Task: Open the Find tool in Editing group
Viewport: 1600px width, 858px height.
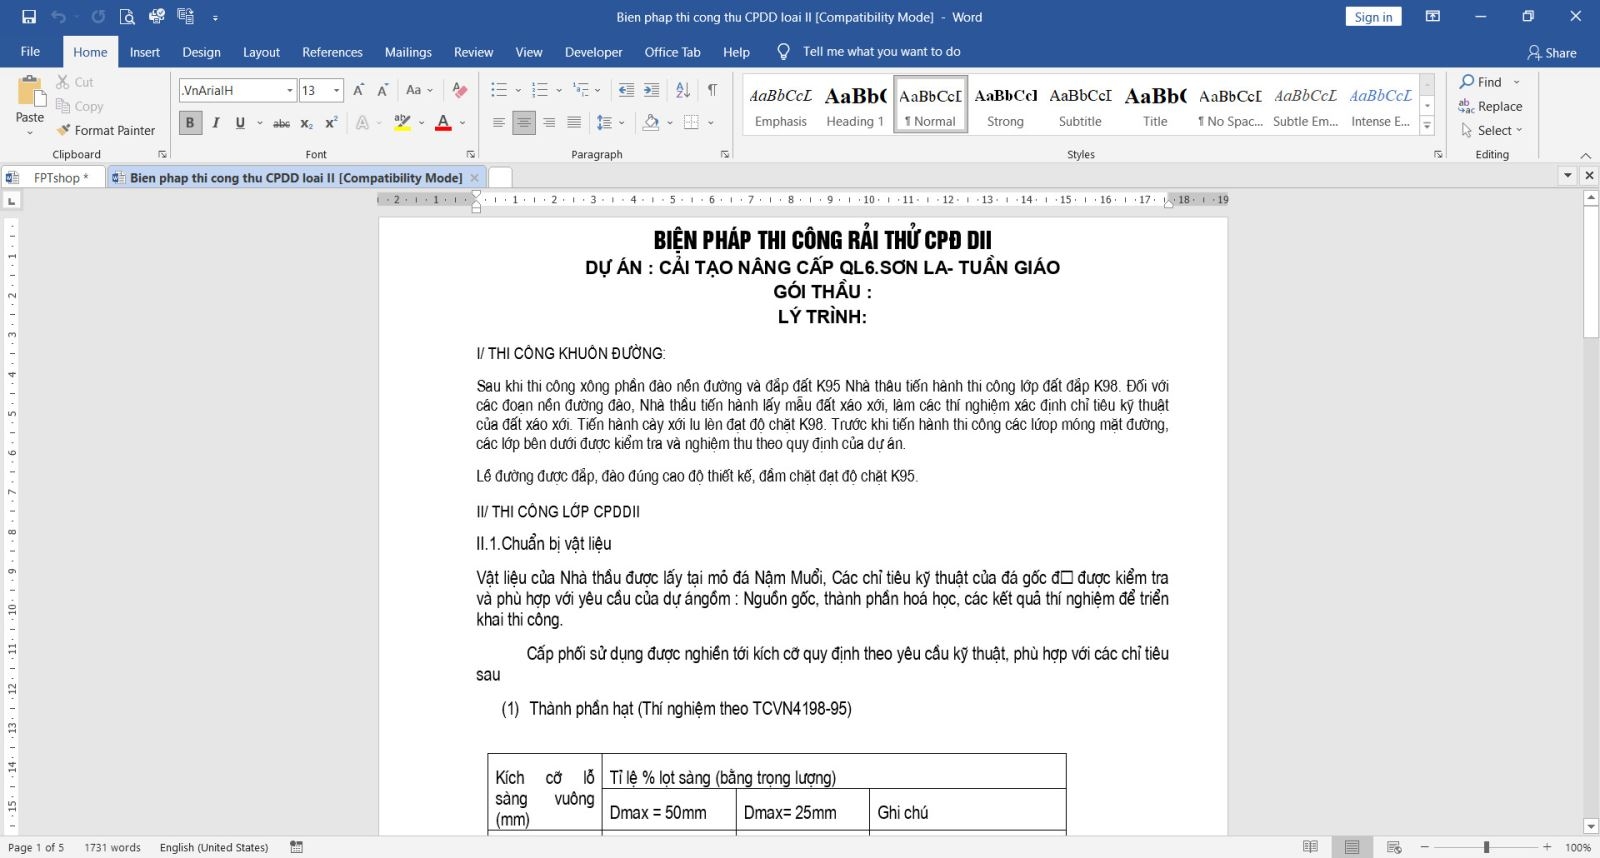Action: tap(1481, 82)
